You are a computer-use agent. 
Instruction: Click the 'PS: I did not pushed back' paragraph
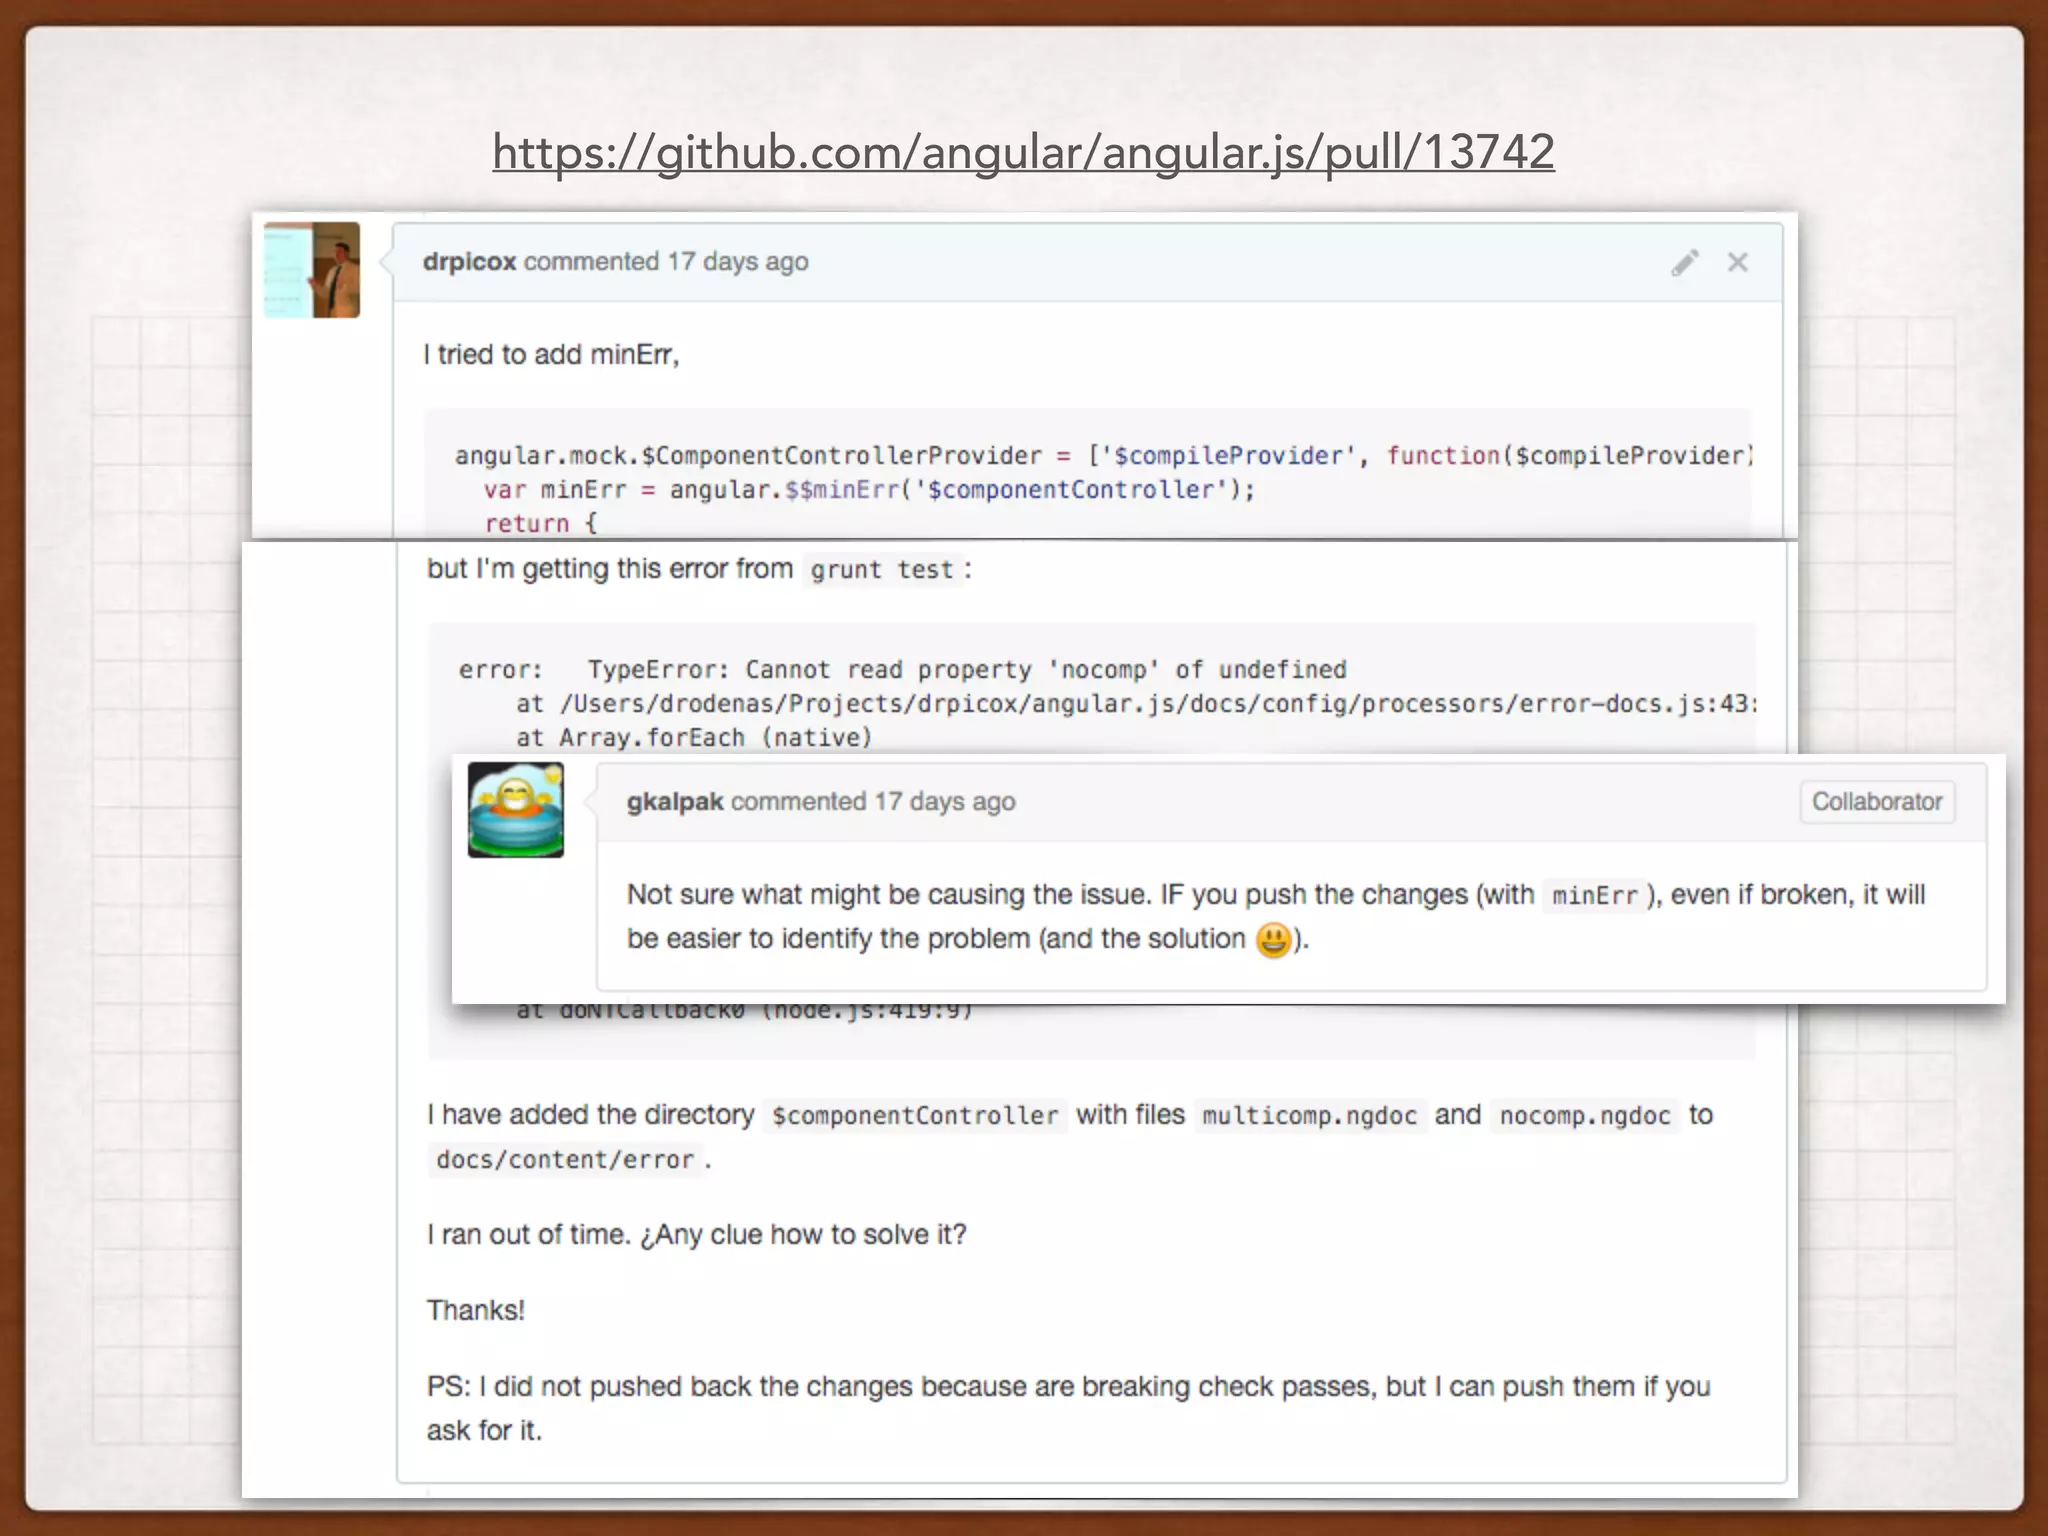click(x=1069, y=1409)
